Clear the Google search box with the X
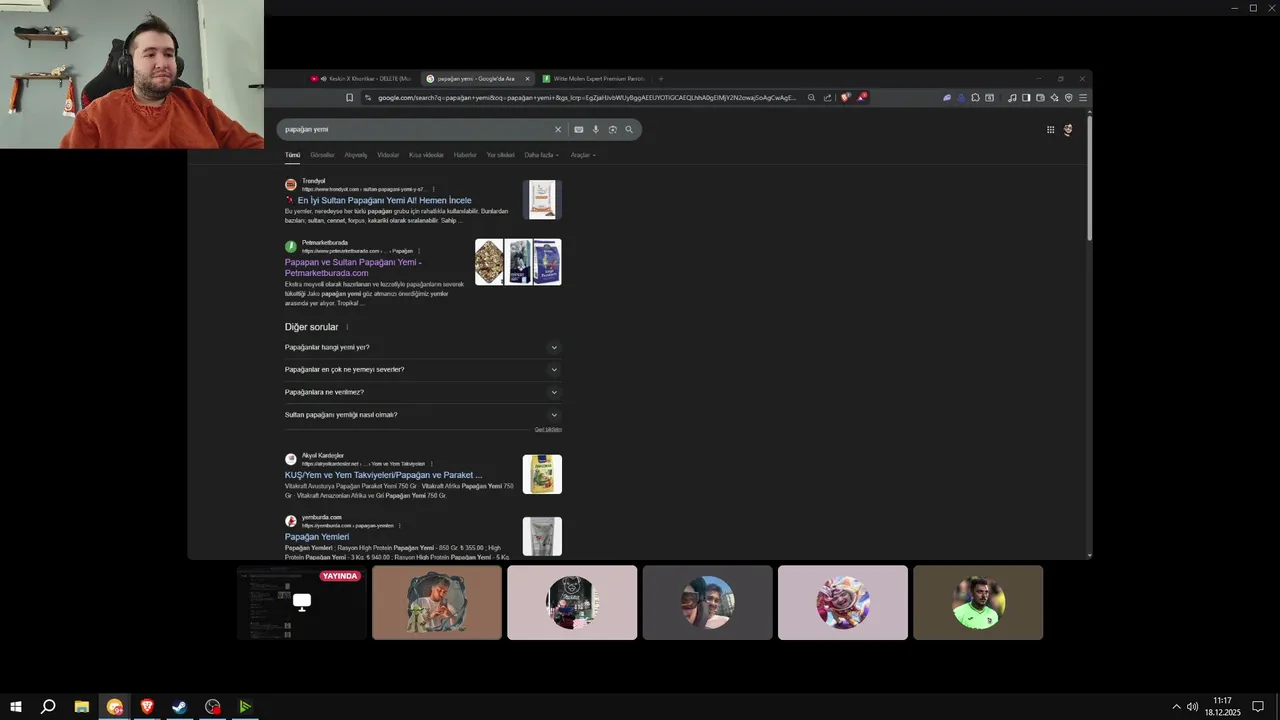The width and height of the screenshot is (1280, 720). (558, 129)
